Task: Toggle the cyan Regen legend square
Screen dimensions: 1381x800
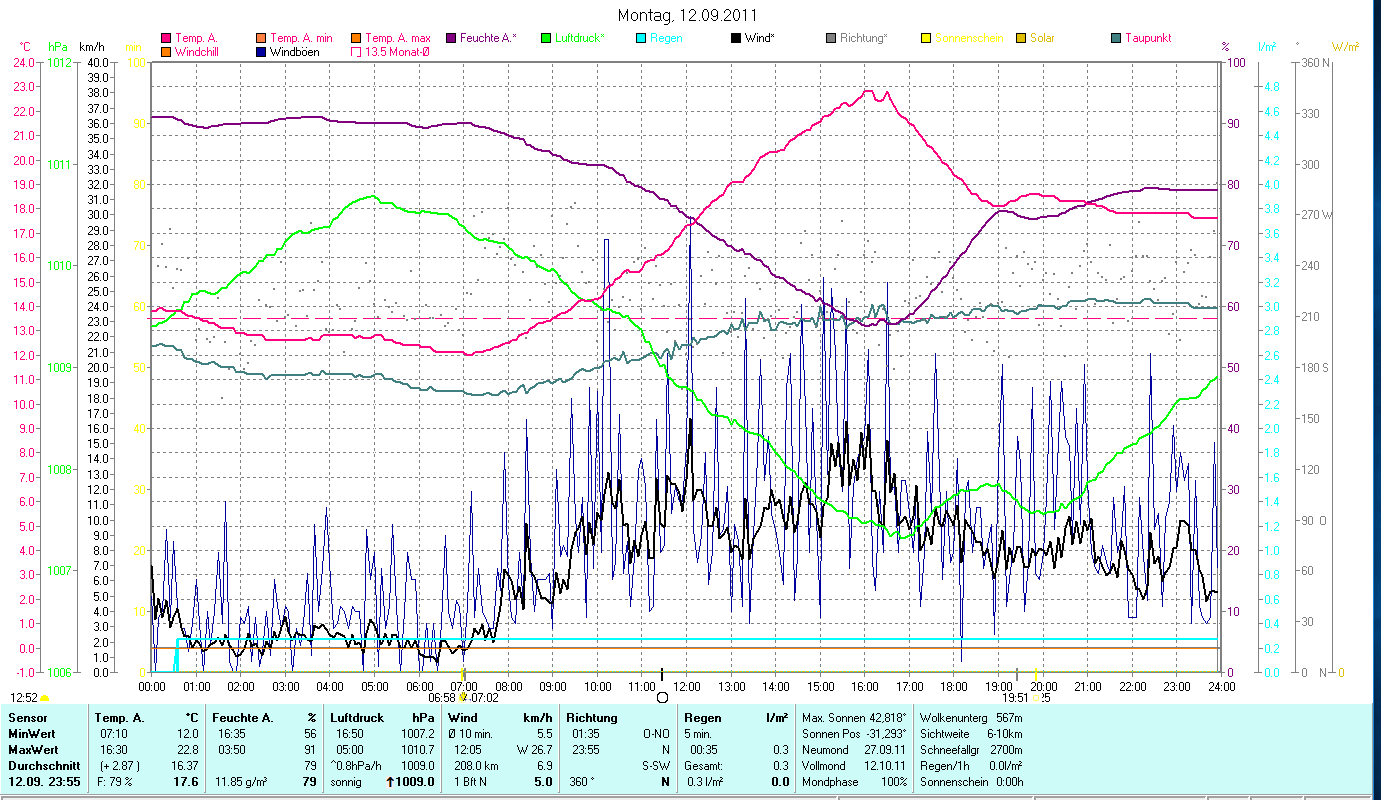Action: 641,39
